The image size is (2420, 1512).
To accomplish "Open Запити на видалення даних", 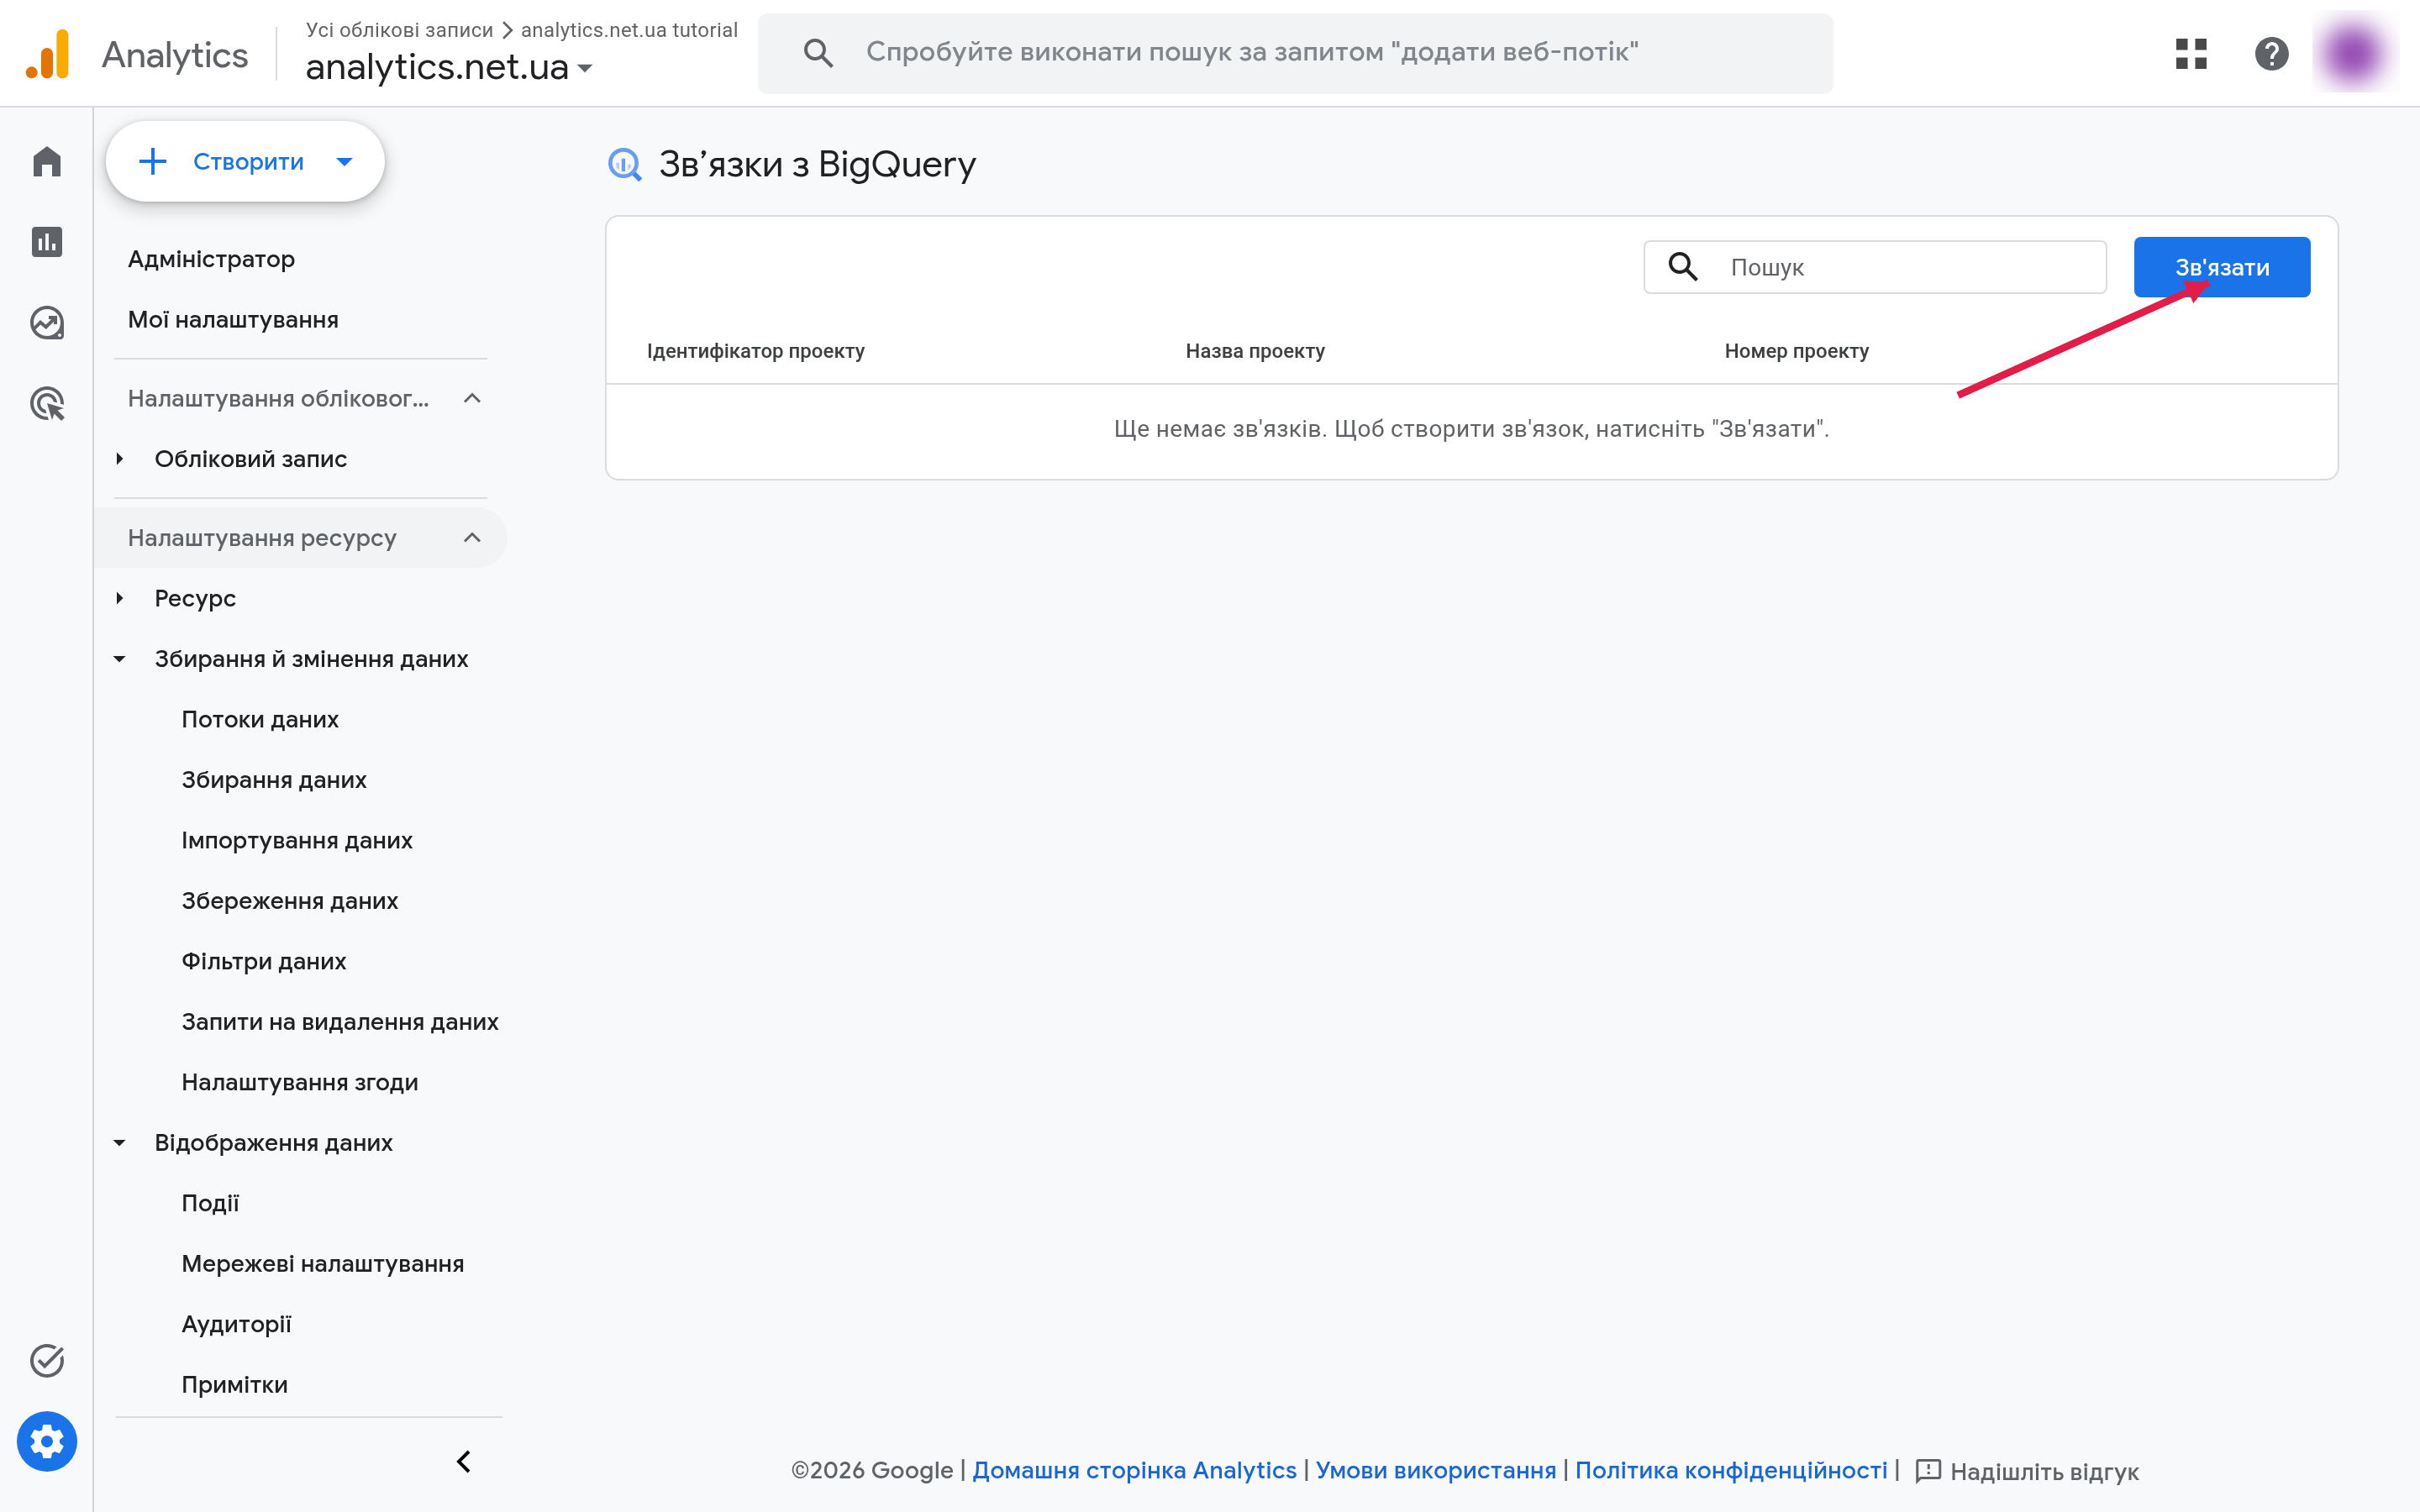I will 340,1022.
